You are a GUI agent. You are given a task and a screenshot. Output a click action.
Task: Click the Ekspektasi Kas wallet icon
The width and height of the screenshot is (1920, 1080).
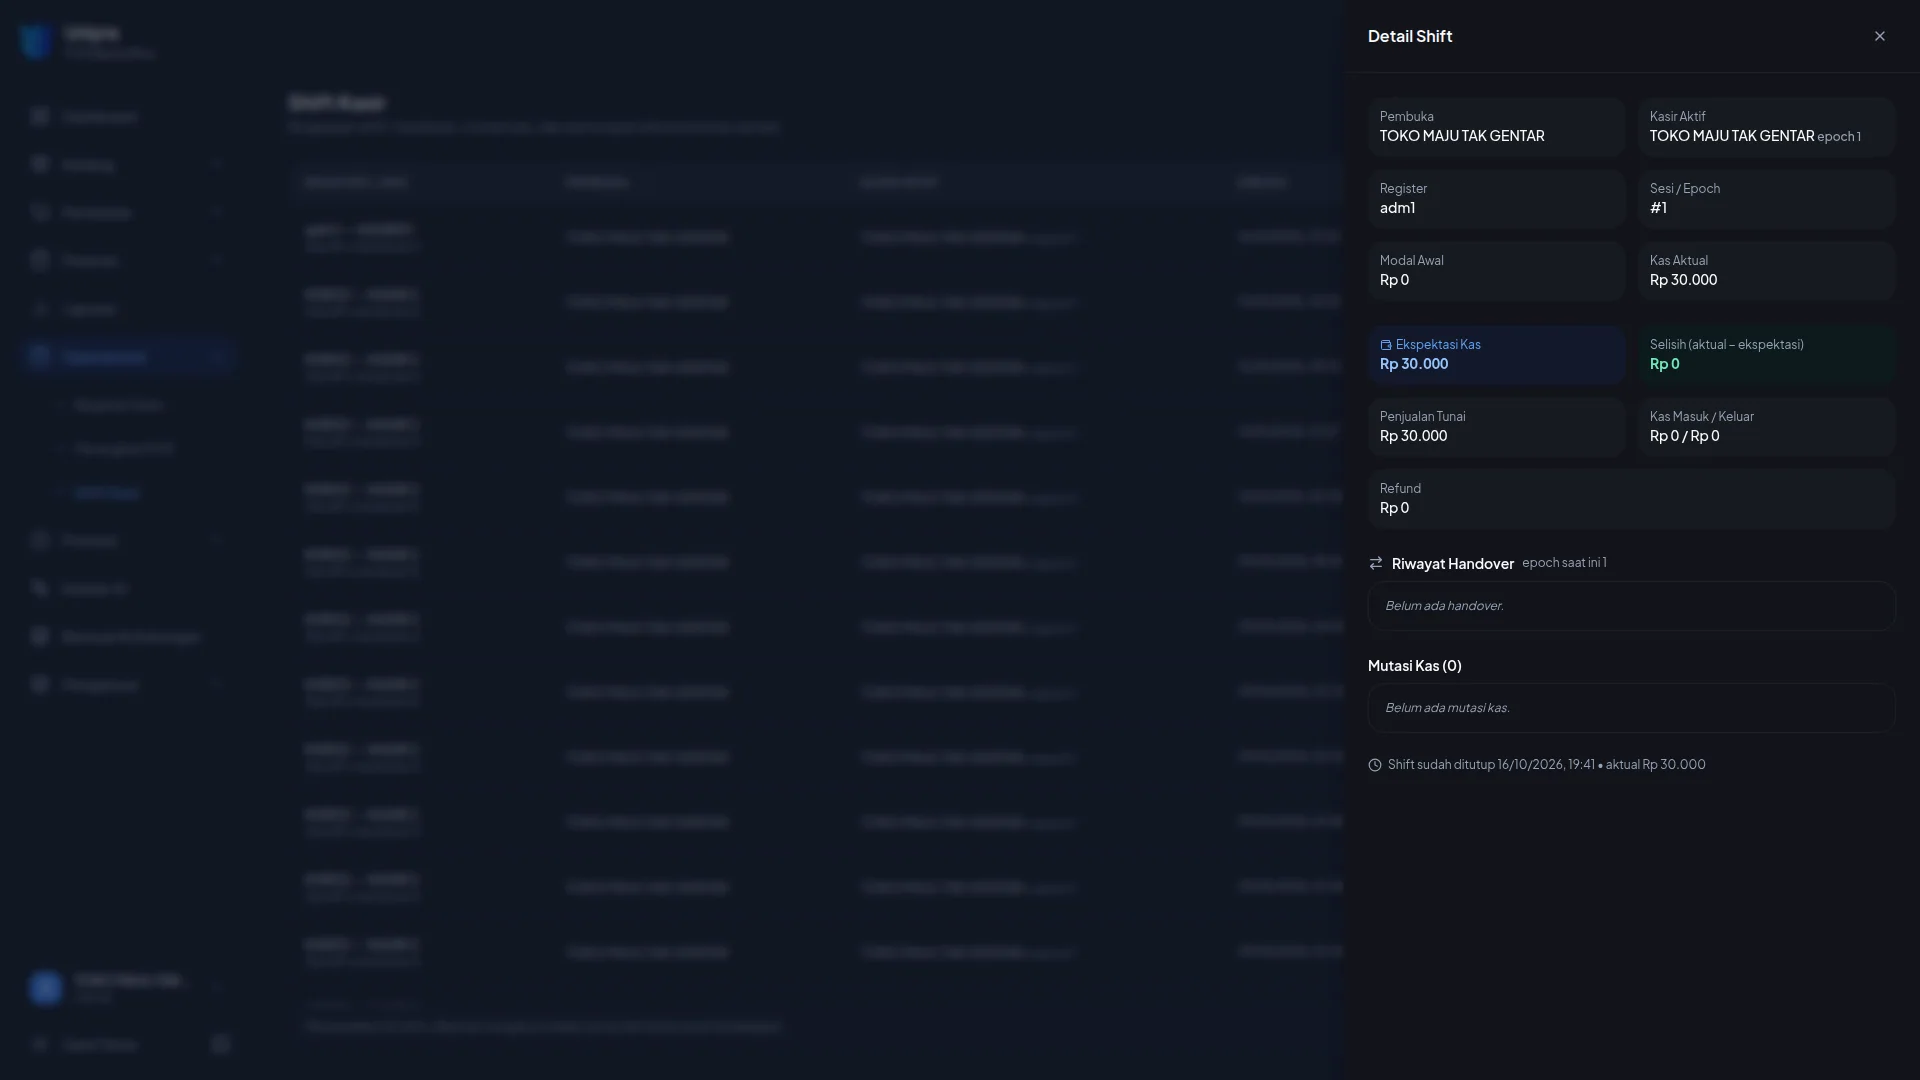1386,345
